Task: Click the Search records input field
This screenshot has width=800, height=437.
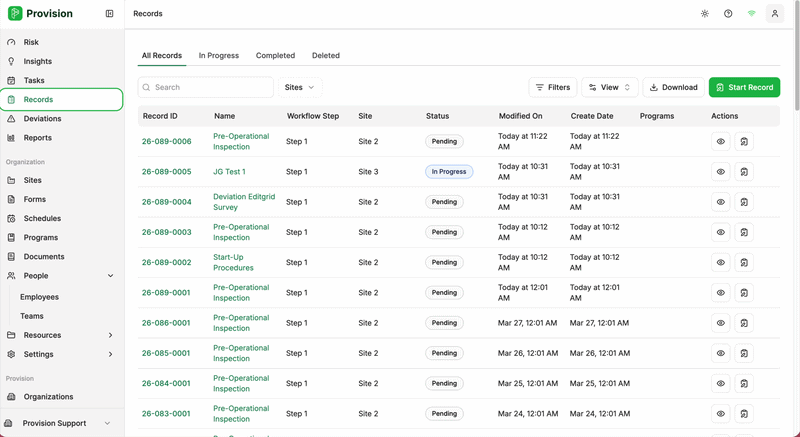Action: pos(210,88)
